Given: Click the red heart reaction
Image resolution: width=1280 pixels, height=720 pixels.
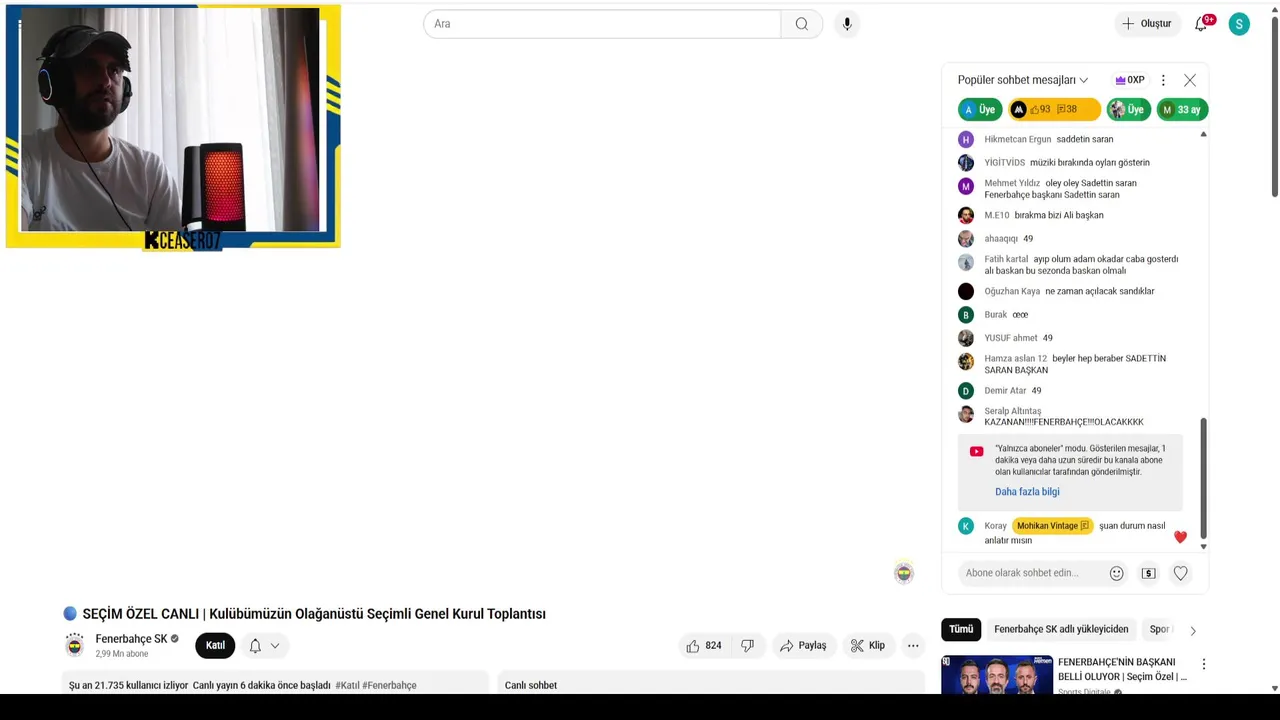Looking at the screenshot, I should 1180,537.
